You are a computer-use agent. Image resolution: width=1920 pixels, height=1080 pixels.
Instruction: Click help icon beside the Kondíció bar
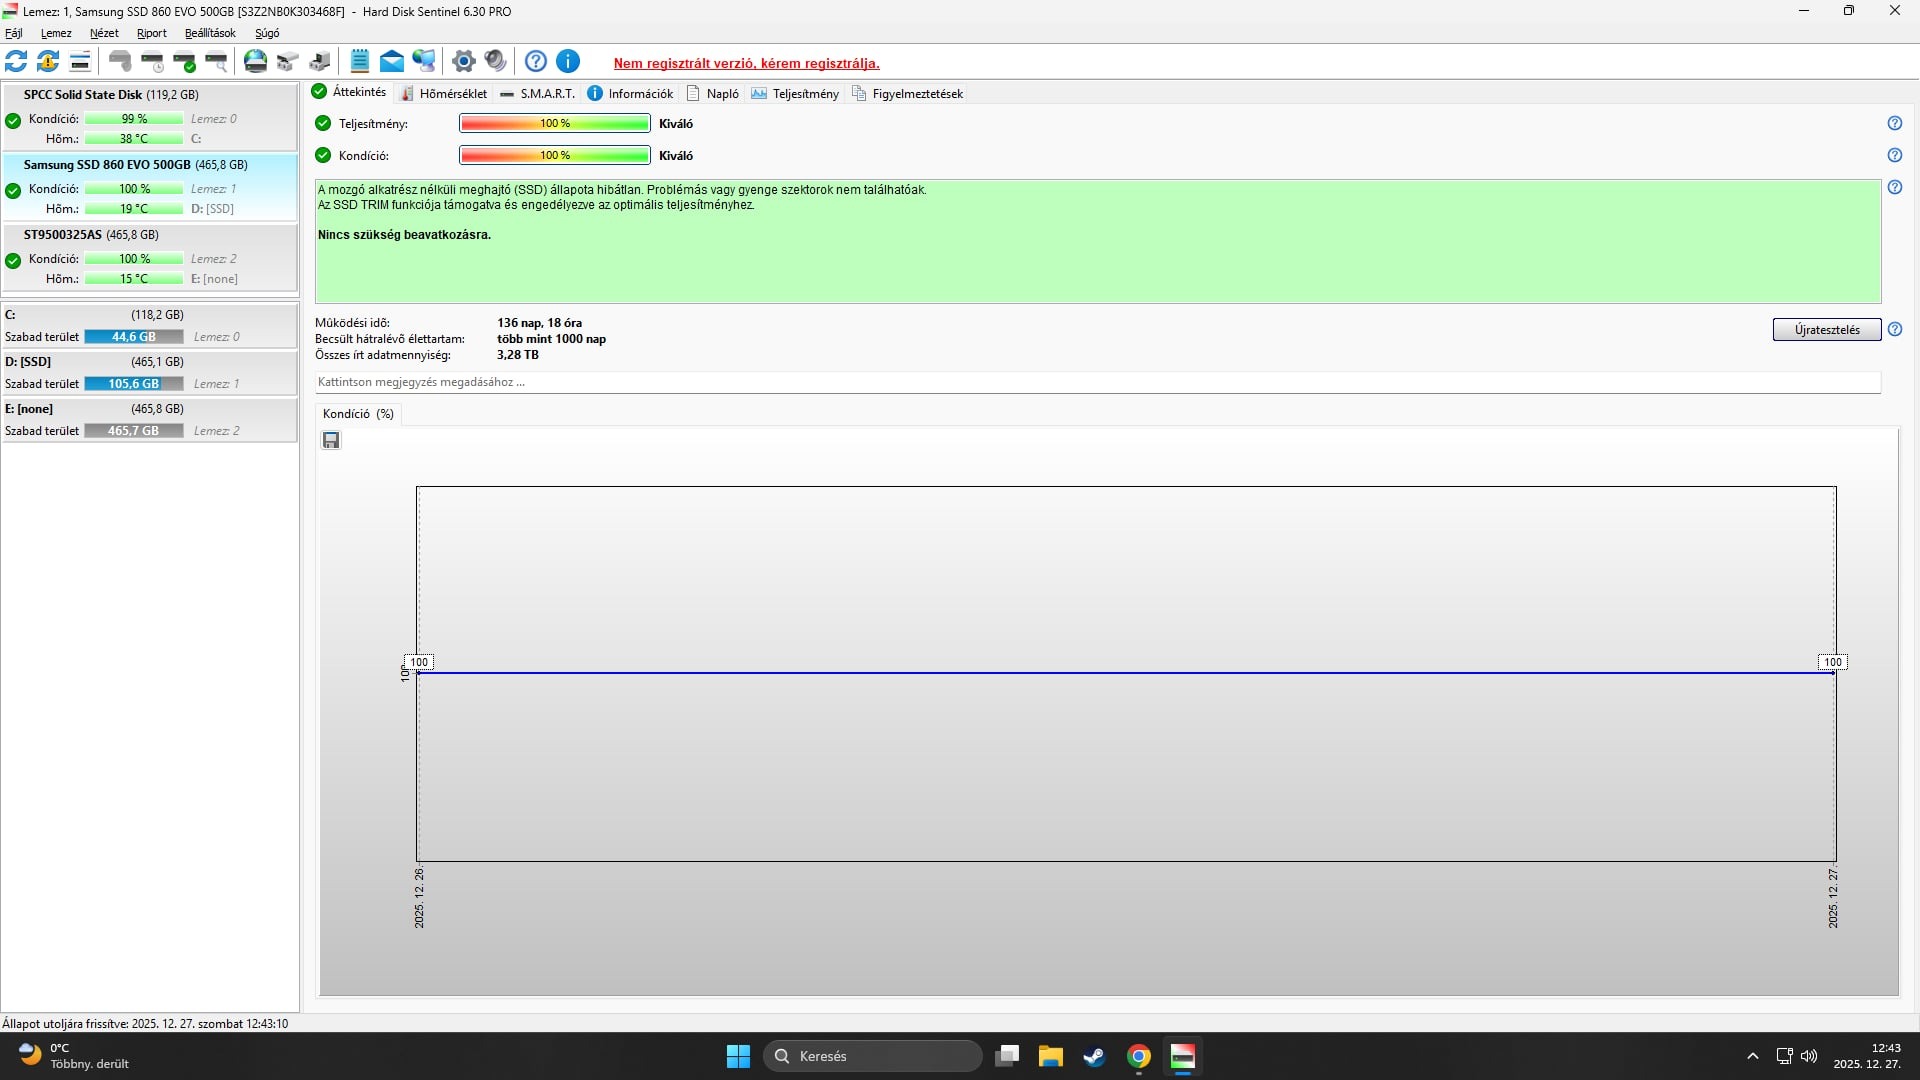click(x=1894, y=156)
